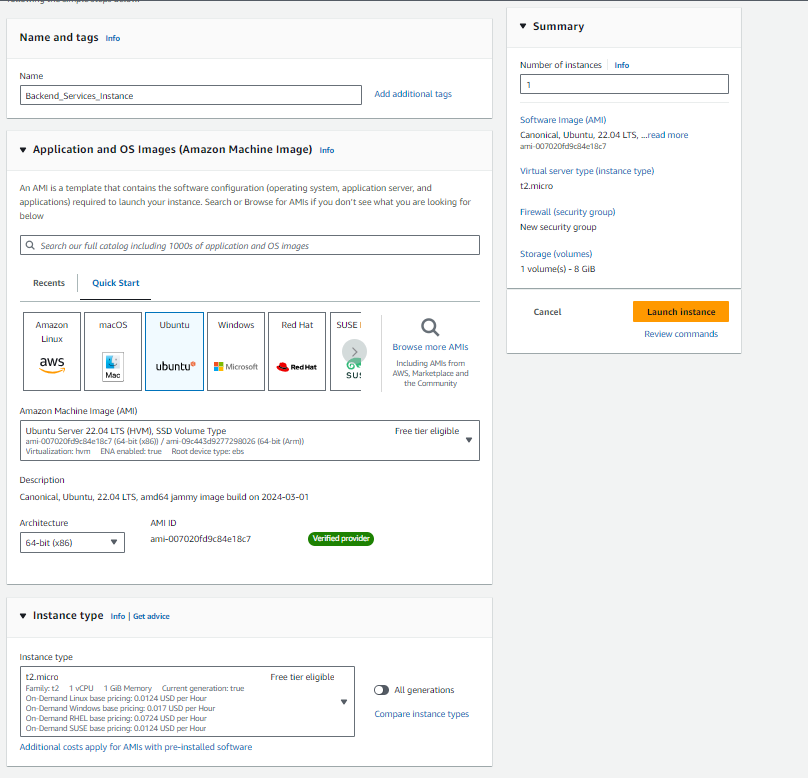This screenshot has width=808, height=778.
Task: Click read more in Software Image summary
Action: pos(668,135)
